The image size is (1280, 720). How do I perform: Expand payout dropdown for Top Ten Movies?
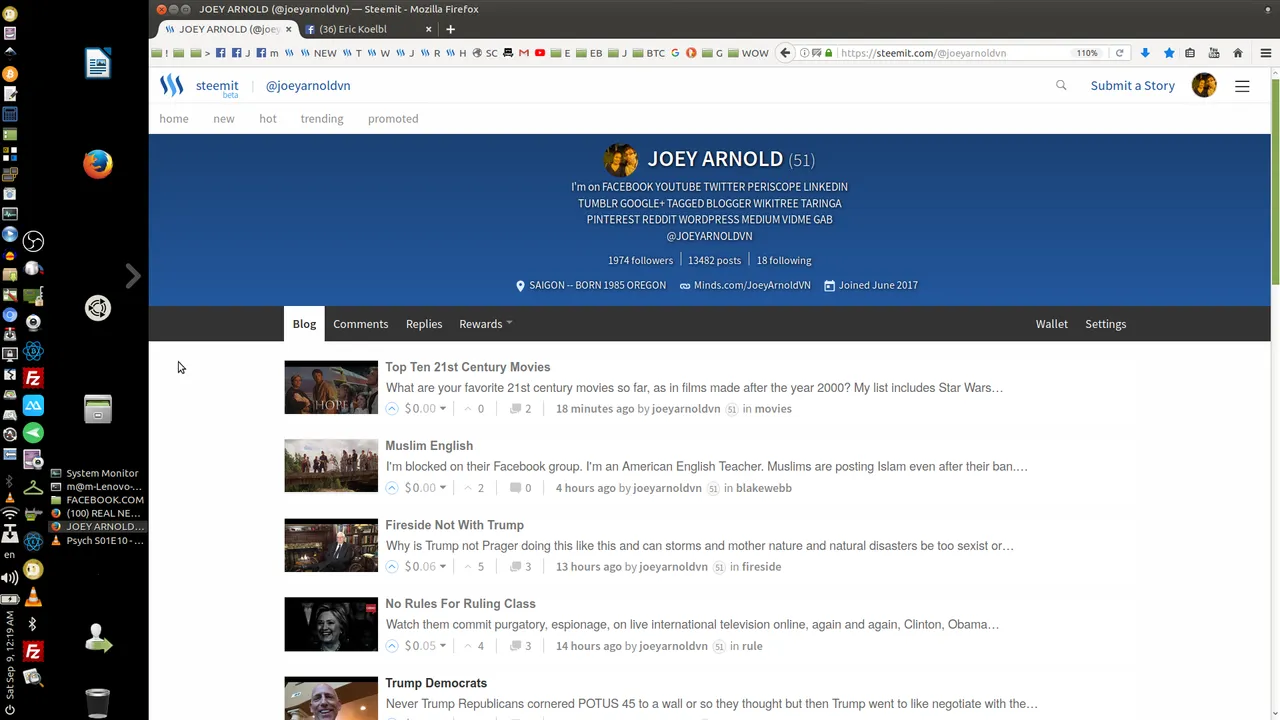coord(443,408)
